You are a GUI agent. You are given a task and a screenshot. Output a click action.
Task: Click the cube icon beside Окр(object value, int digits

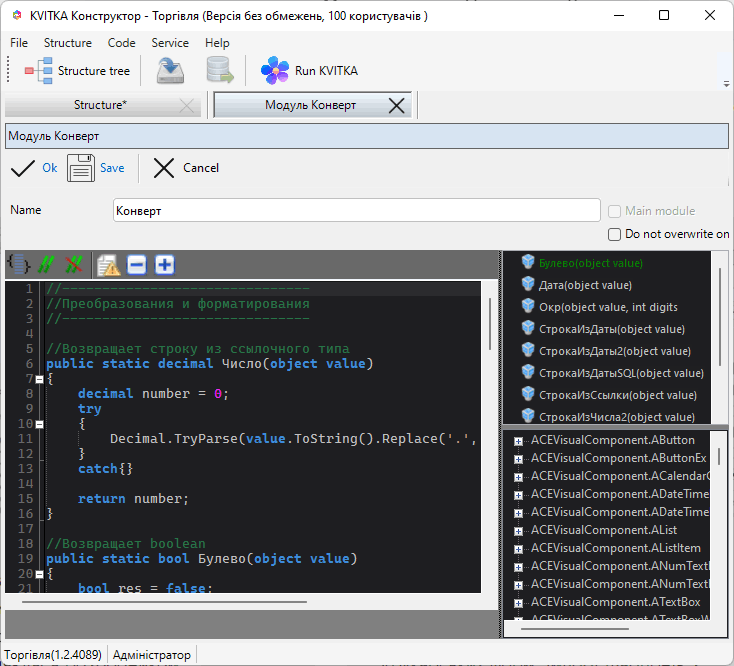coord(528,306)
